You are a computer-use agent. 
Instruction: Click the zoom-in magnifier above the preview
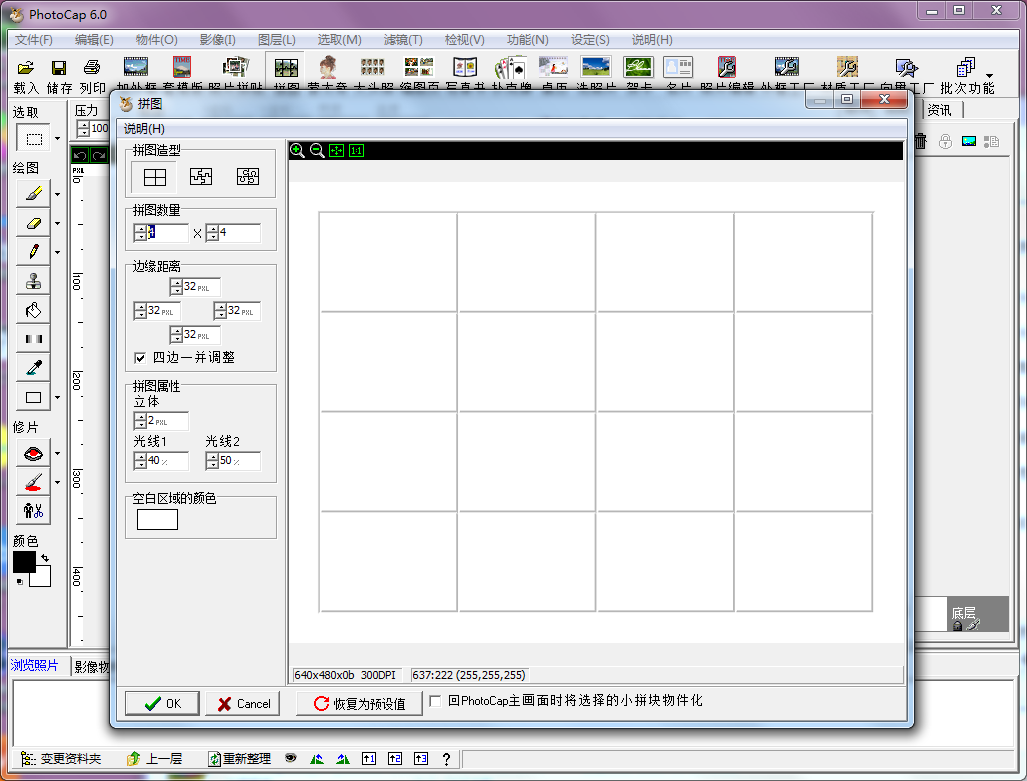tap(298, 151)
